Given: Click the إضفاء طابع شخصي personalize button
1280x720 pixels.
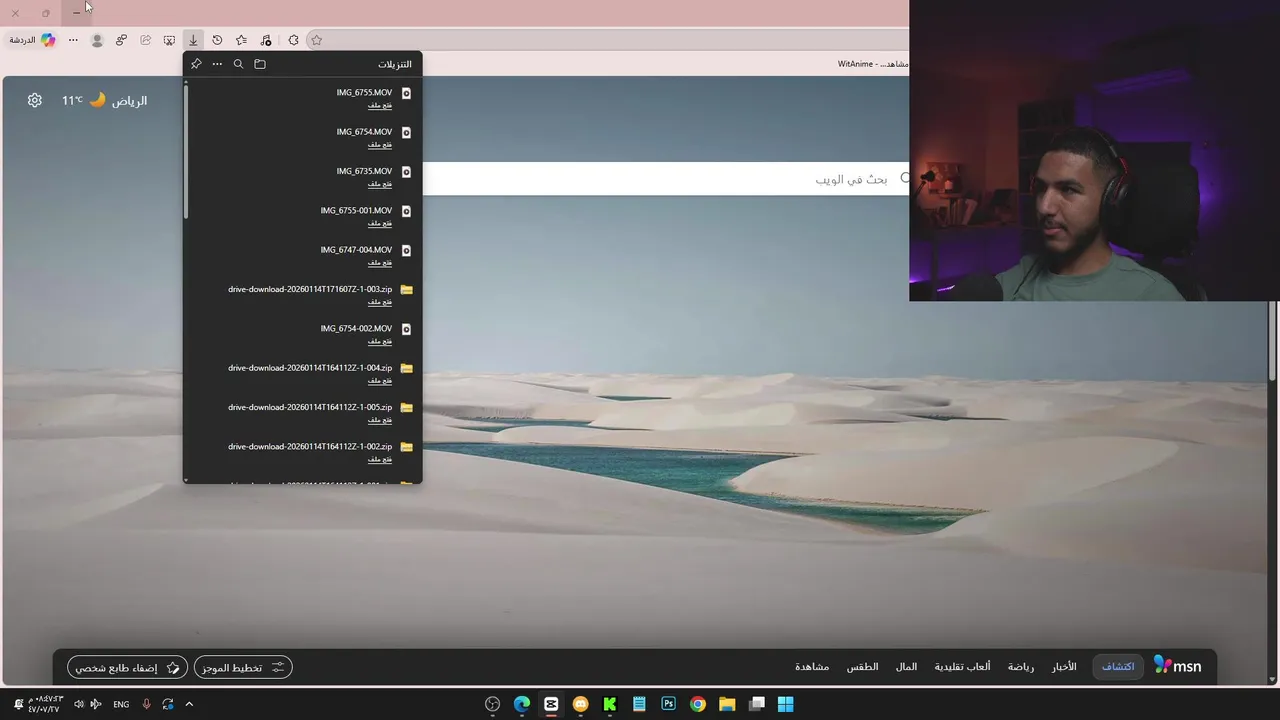Looking at the screenshot, I should coord(127,667).
